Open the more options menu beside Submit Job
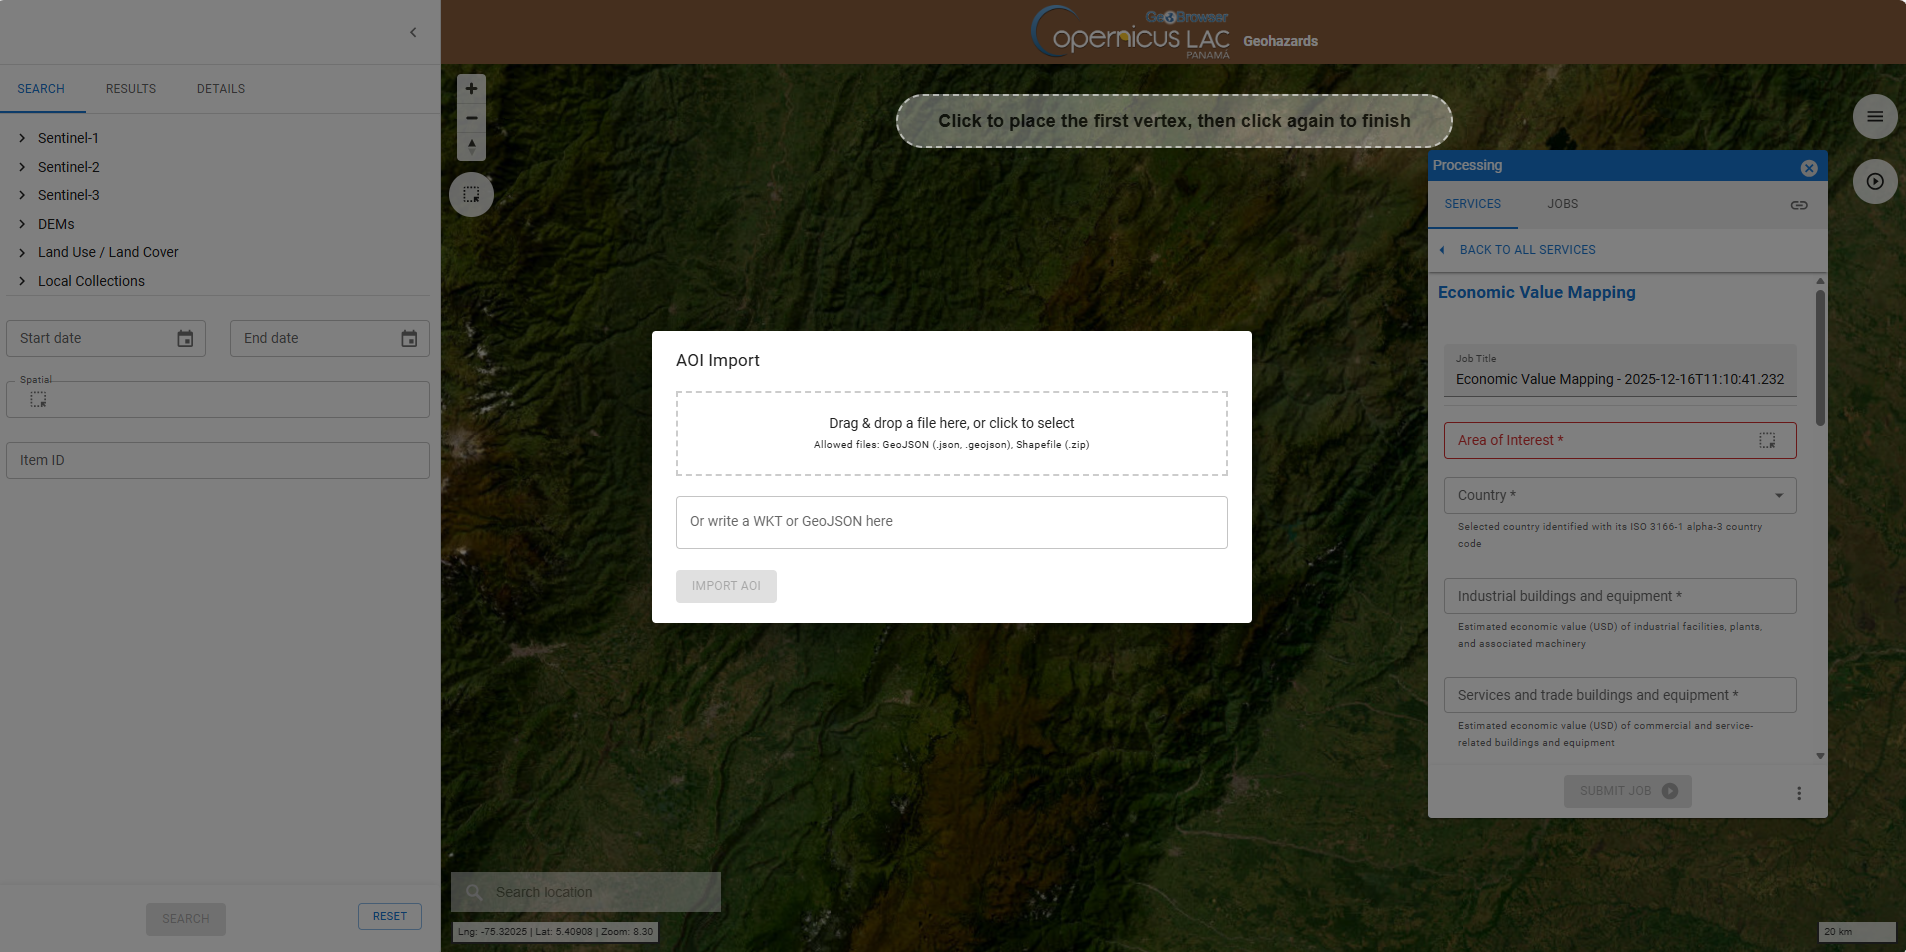 click(1798, 793)
